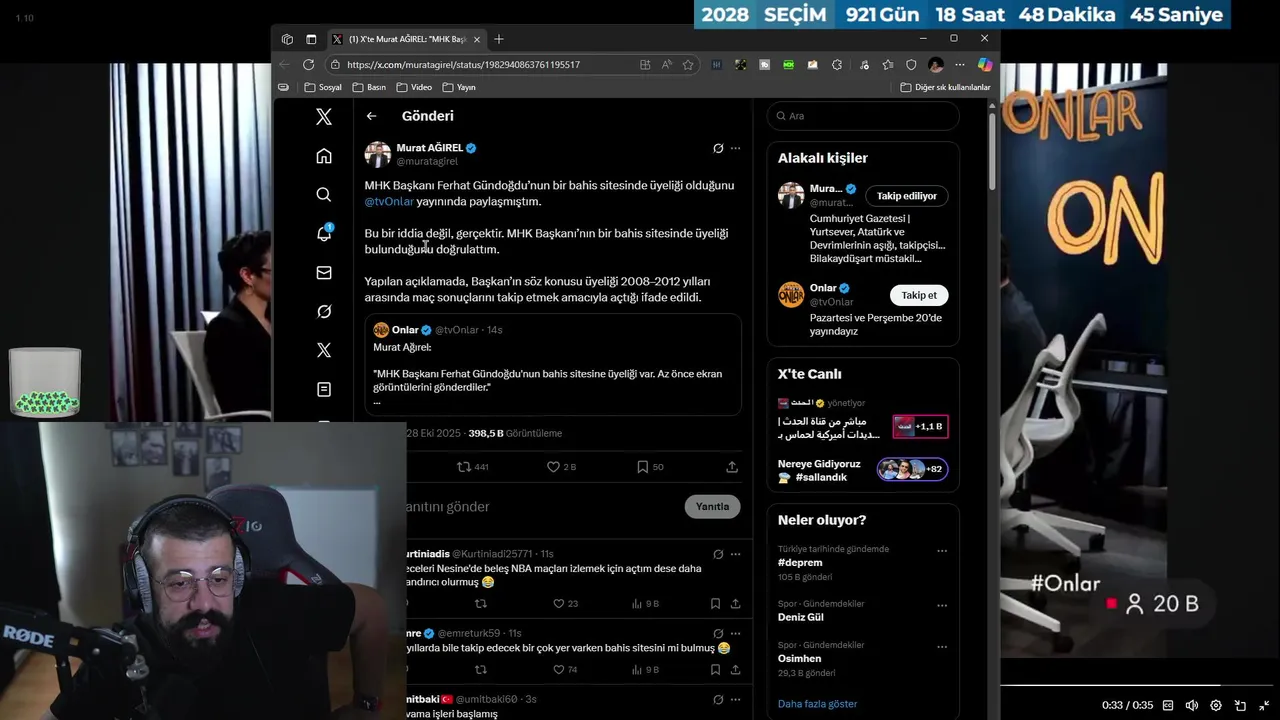Open Notifications bell icon in sidebar
The height and width of the screenshot is (720, 1280).
pos(324,233)
